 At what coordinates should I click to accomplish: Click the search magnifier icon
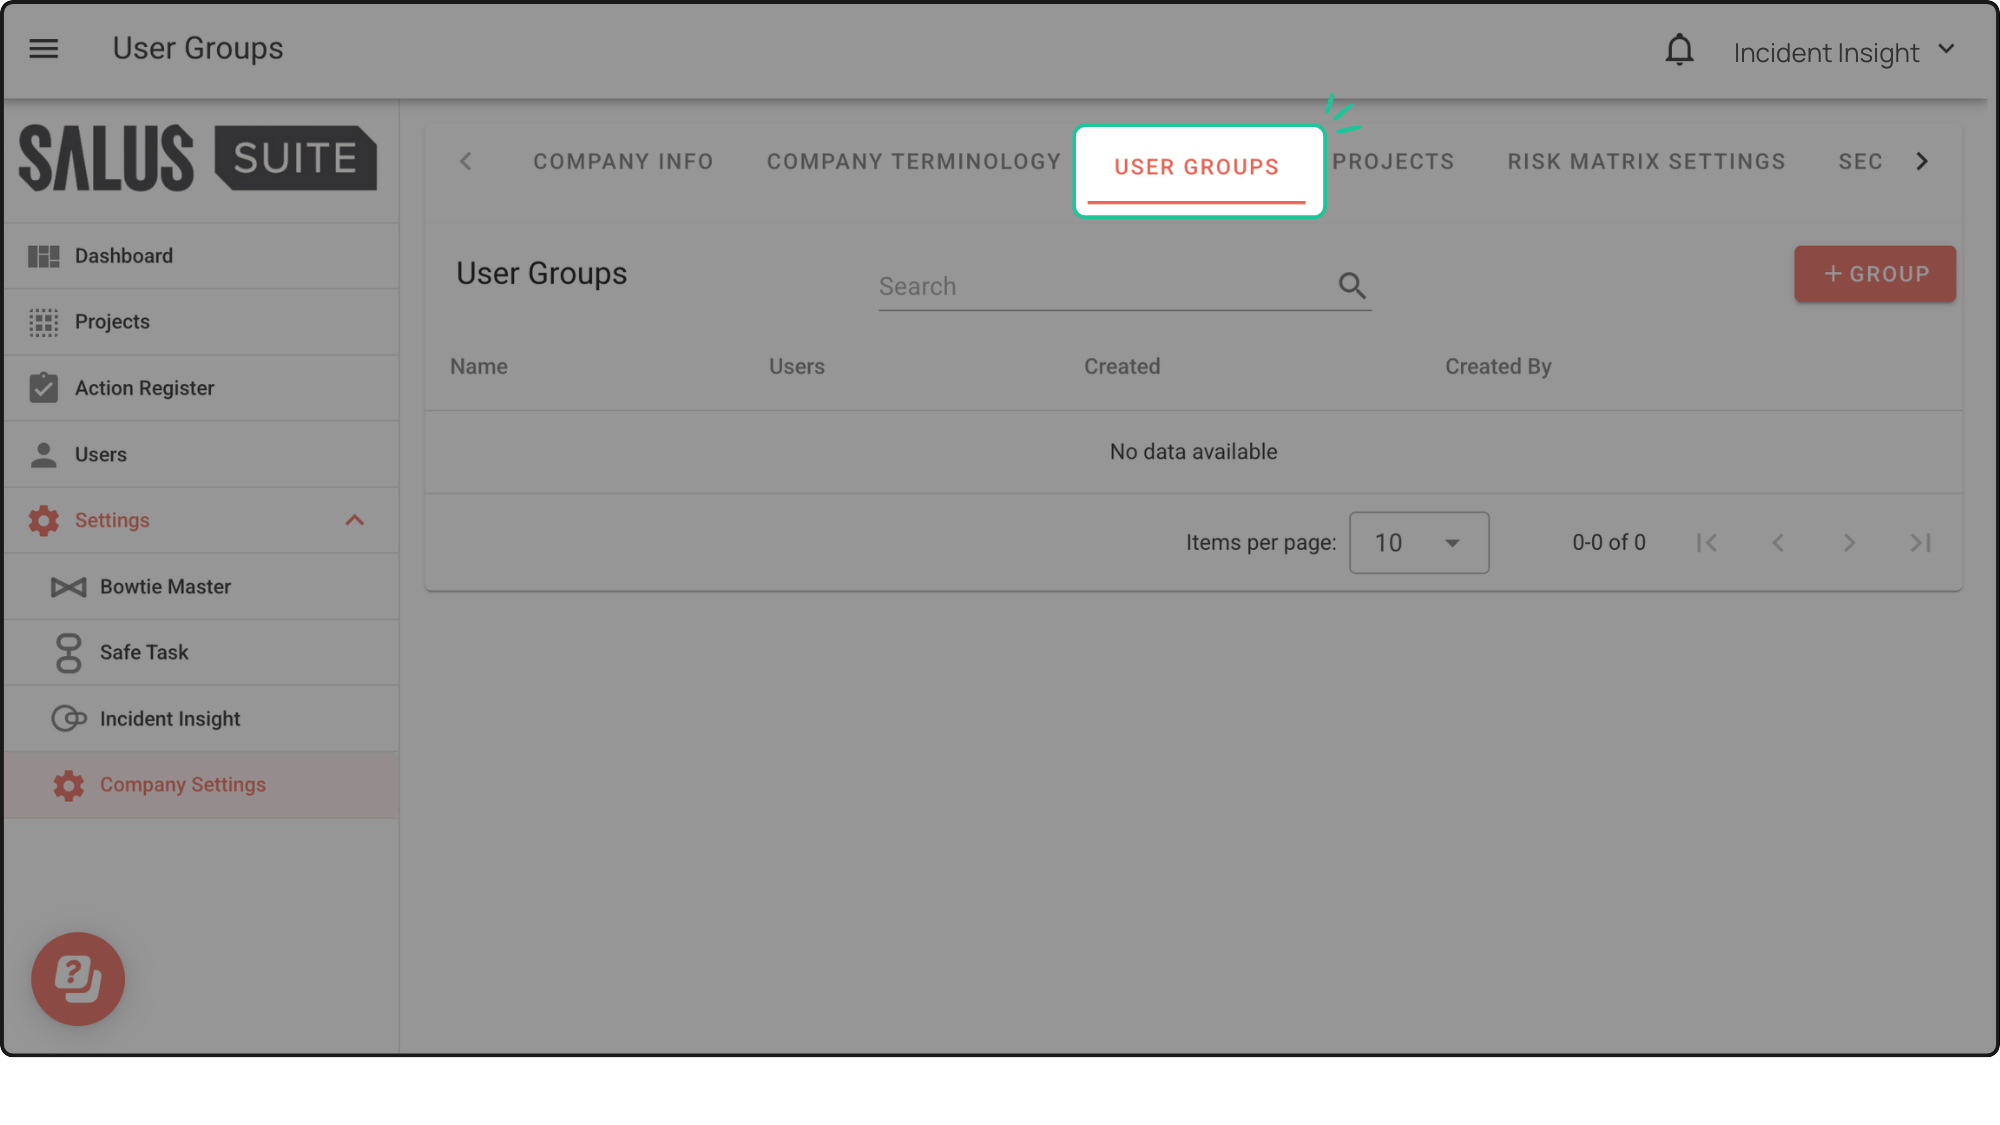[1352, 286]
